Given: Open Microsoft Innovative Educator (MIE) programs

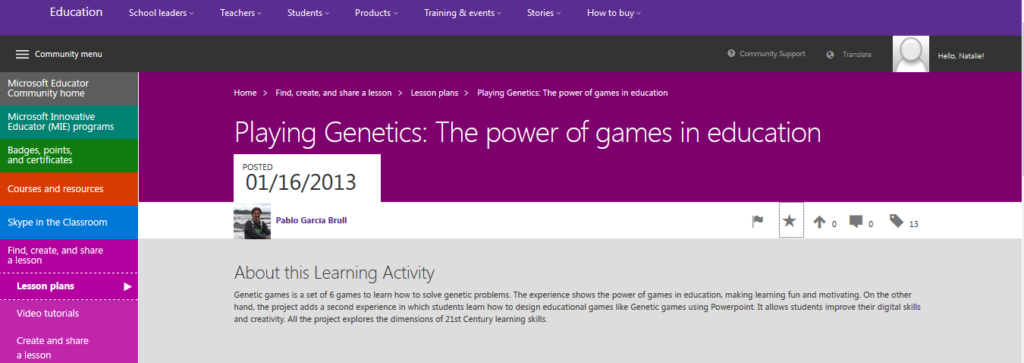Looking at the screenshot, I should point(69,122).
